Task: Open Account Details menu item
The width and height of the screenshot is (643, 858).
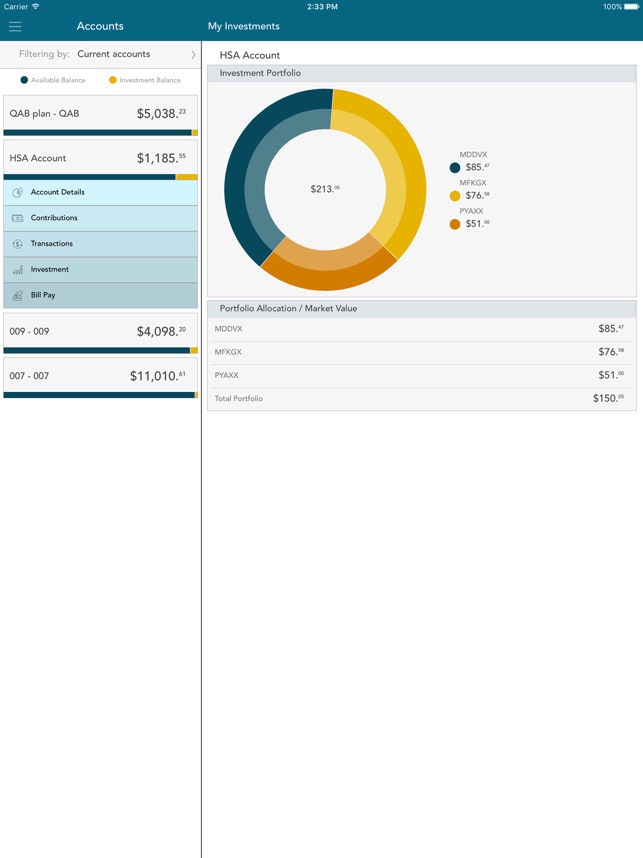Action: click(x=101, y=192)
